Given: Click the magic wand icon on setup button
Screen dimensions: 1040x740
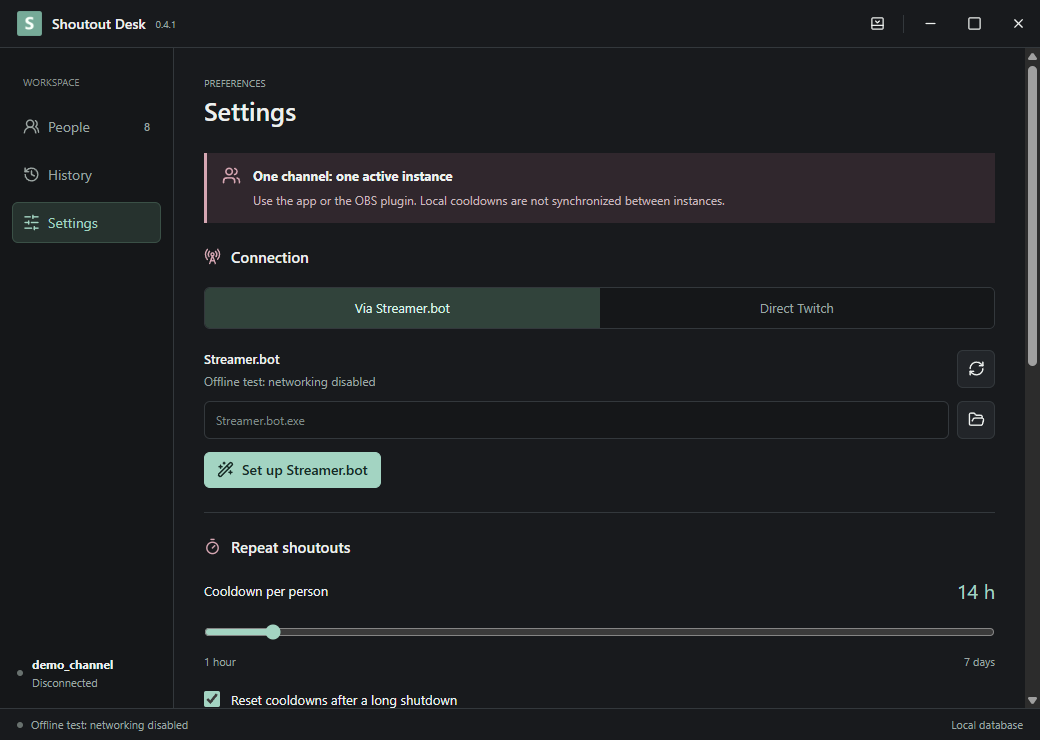Looking at the screenshot, I should (x=226, y=469).
